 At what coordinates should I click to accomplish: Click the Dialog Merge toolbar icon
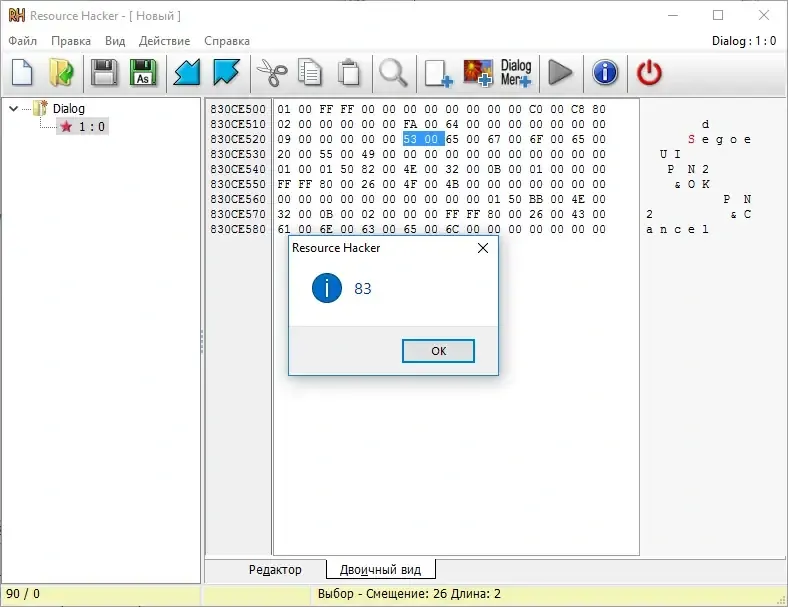(516, 73)
